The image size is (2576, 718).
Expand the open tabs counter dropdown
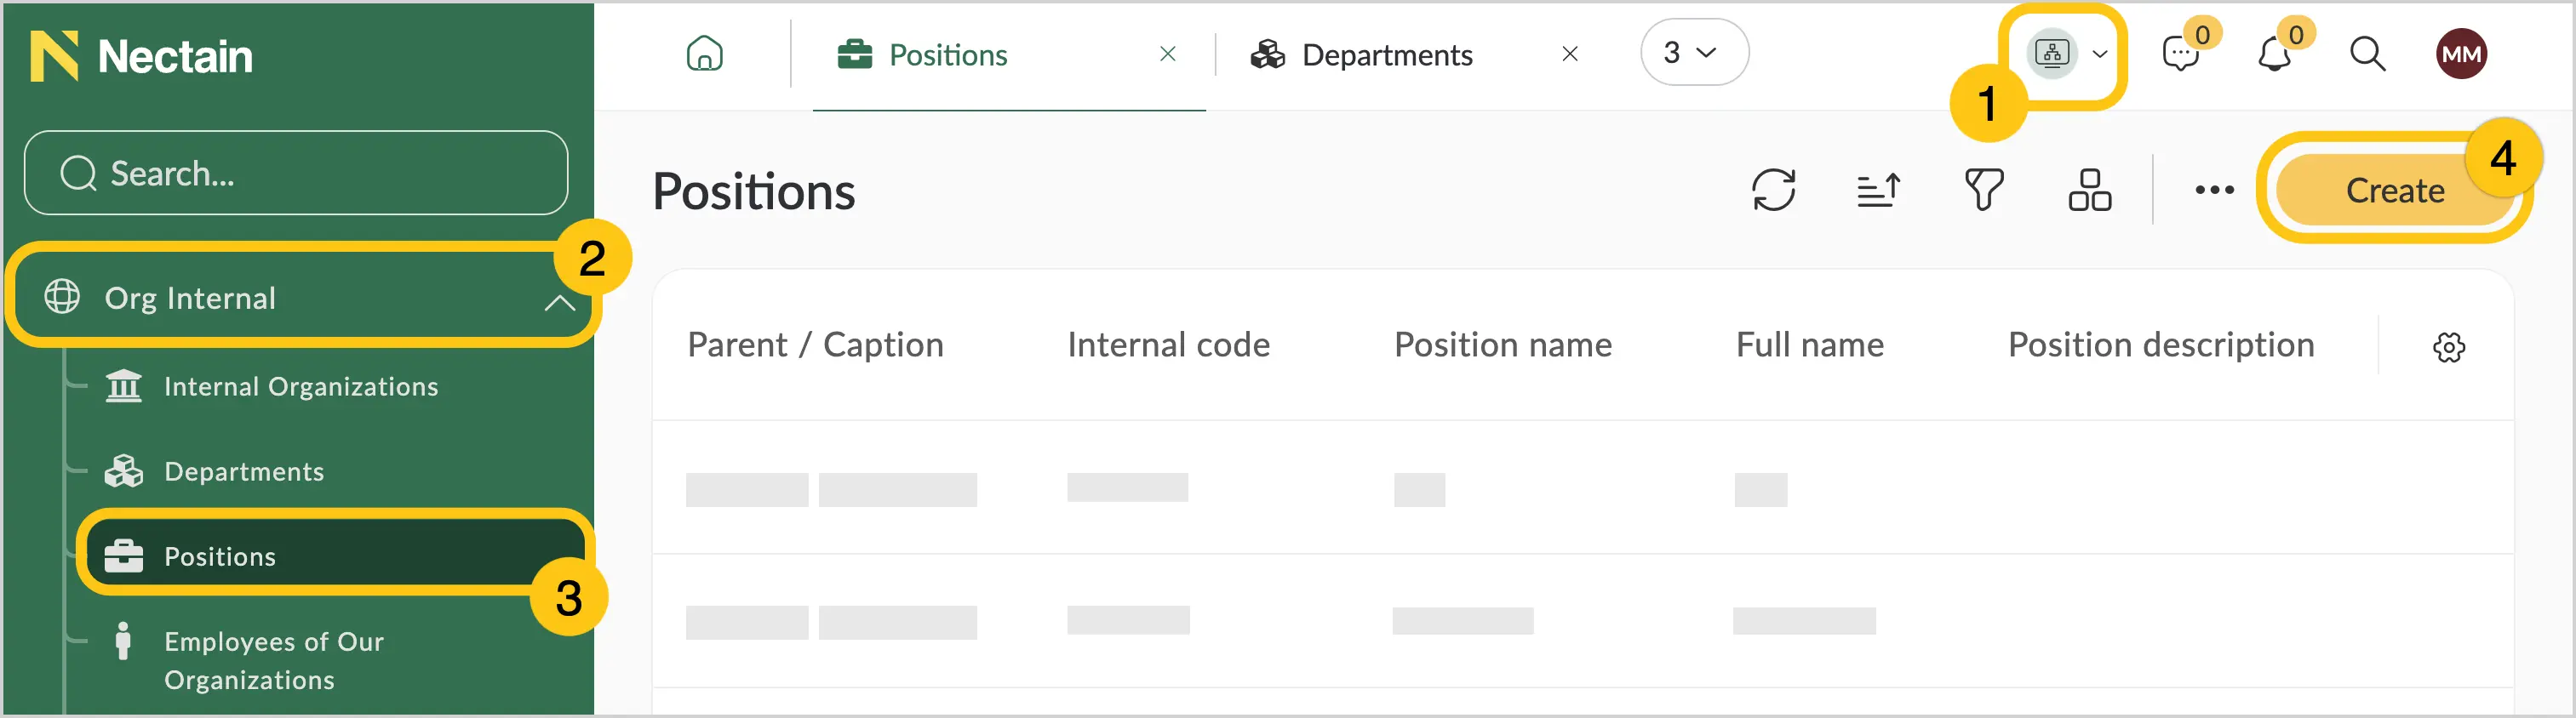1694,52
